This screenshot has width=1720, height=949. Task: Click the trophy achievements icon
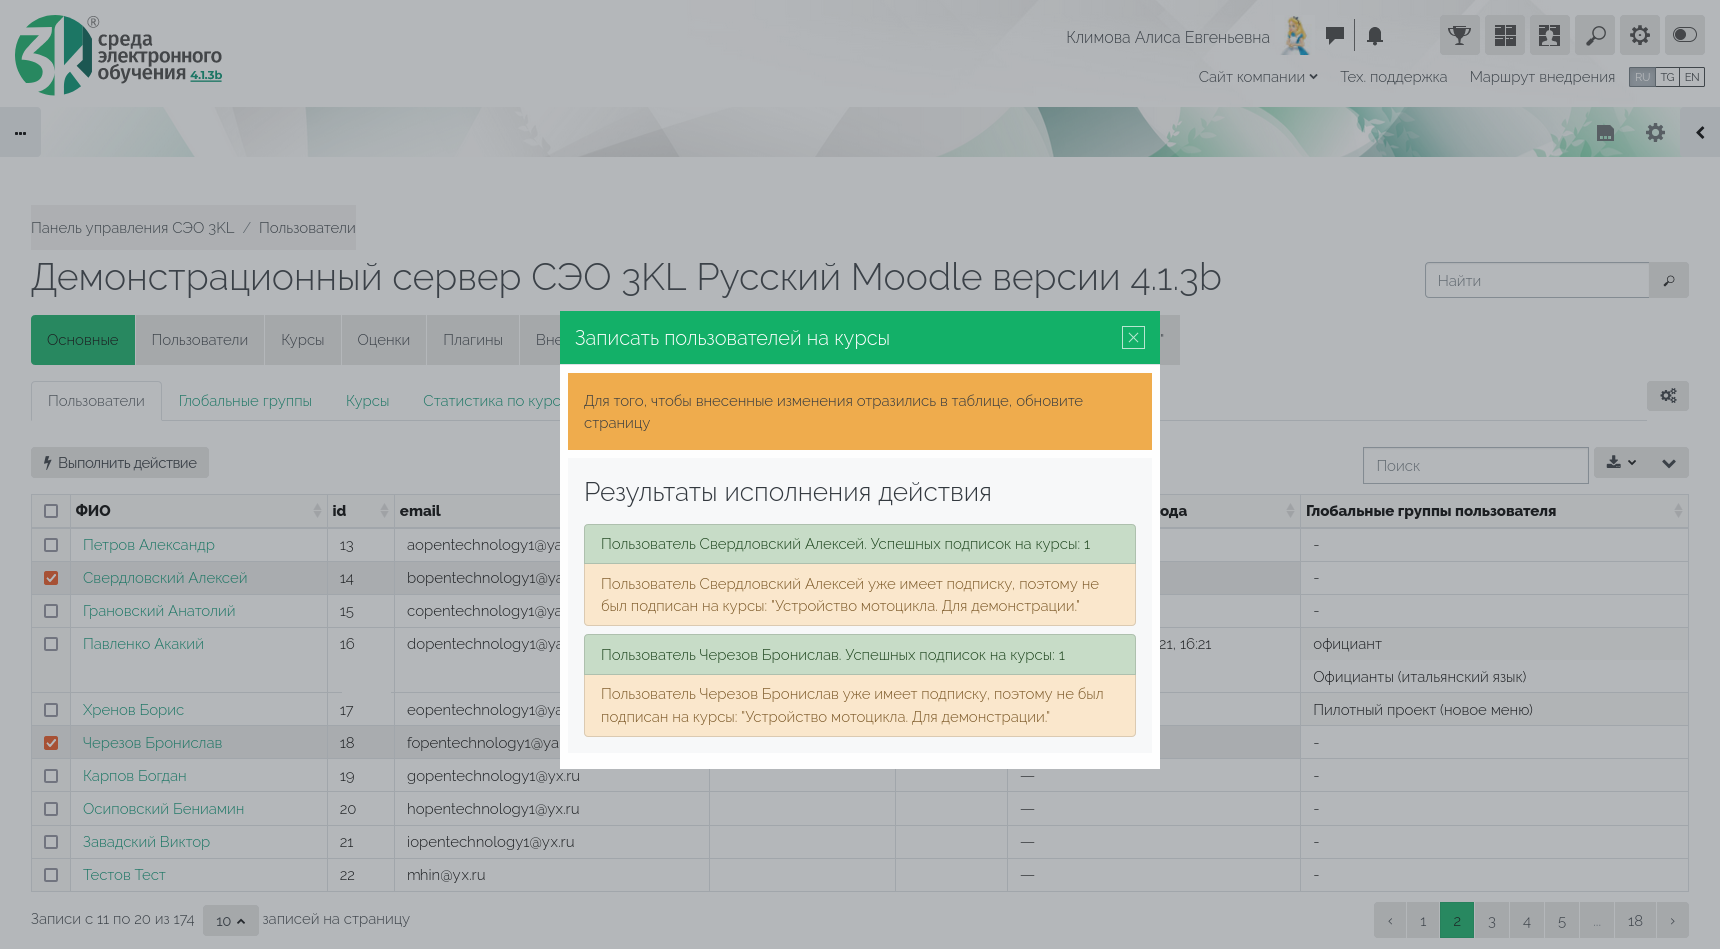1459,36
